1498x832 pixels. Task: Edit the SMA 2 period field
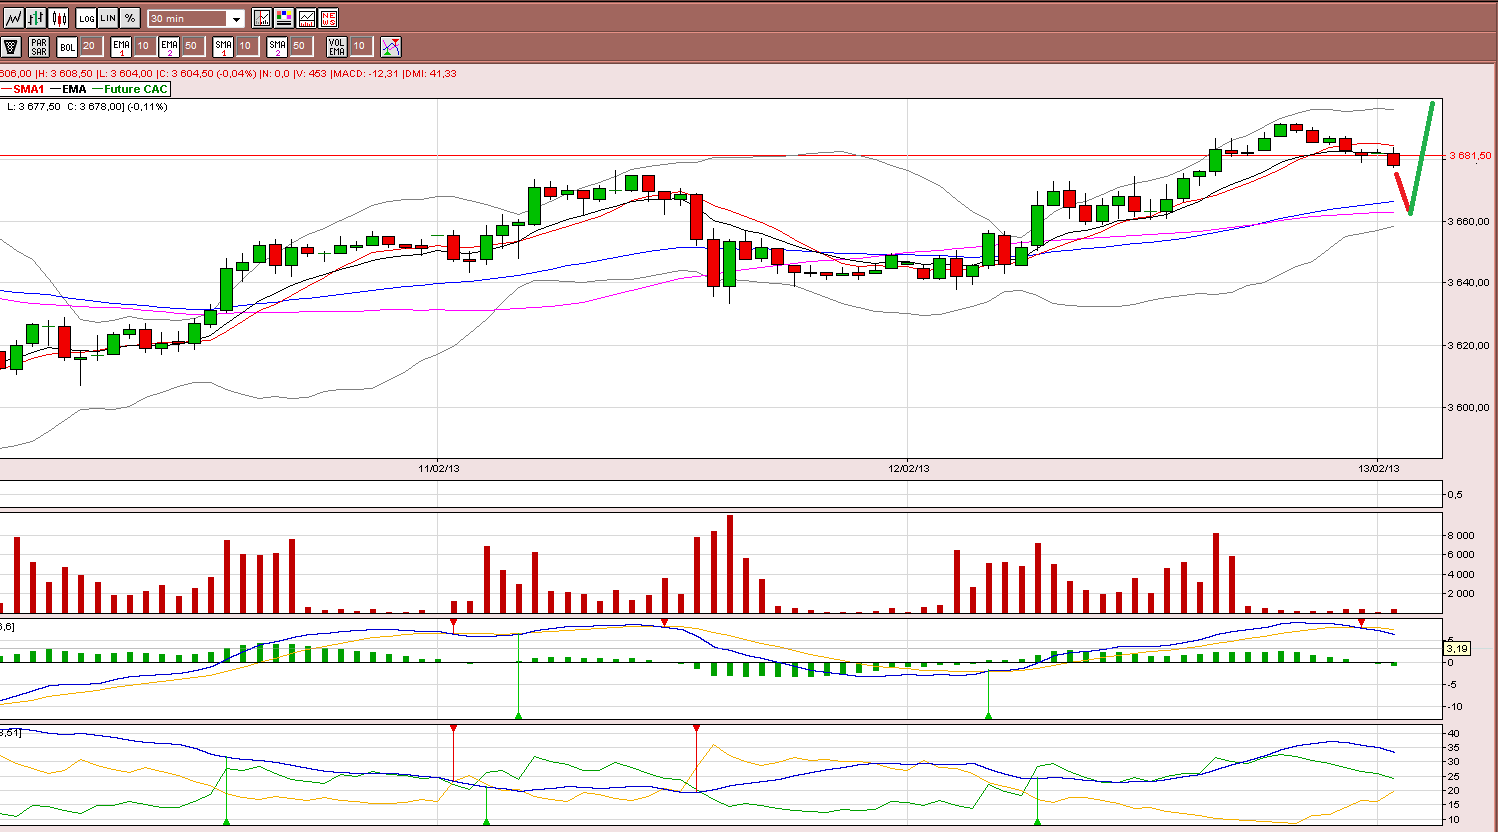[300, 46]
